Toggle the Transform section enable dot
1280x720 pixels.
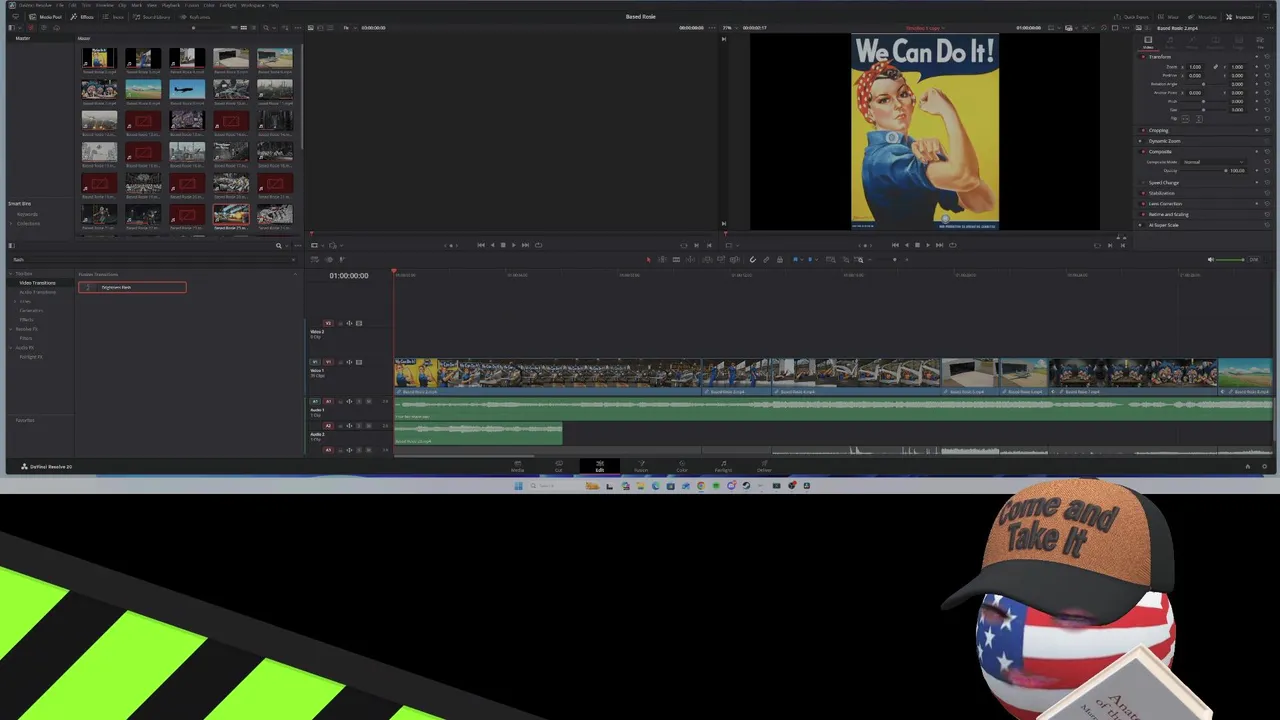(1143, 57)
